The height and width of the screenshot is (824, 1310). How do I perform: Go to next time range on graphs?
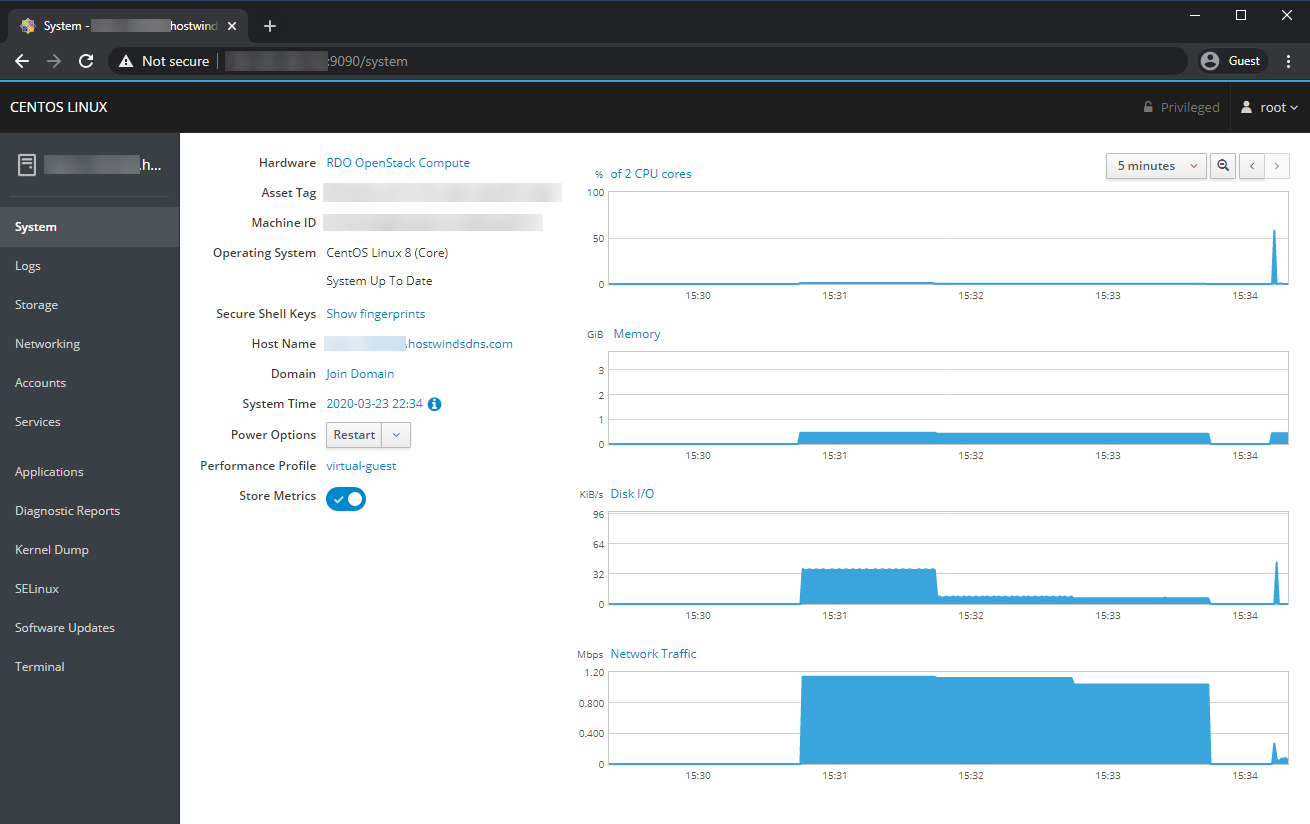[1277, 166]
